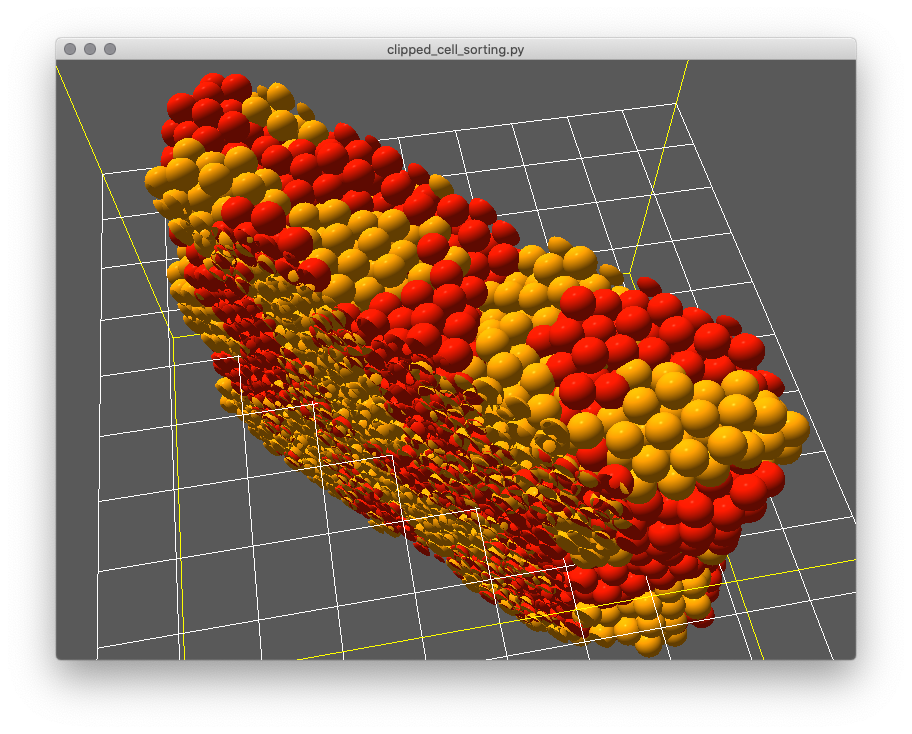The image size is (912, 734).
Task: Click the third gray zoom window button
Action: pyautogui.click(x=110, y=49)
